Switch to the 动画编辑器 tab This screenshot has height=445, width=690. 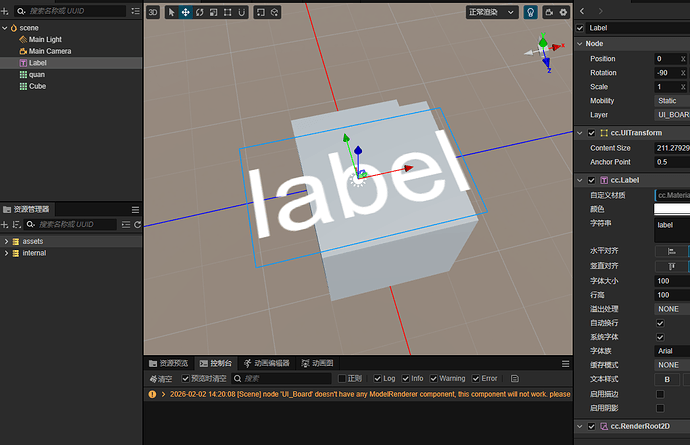coord(267,363)
